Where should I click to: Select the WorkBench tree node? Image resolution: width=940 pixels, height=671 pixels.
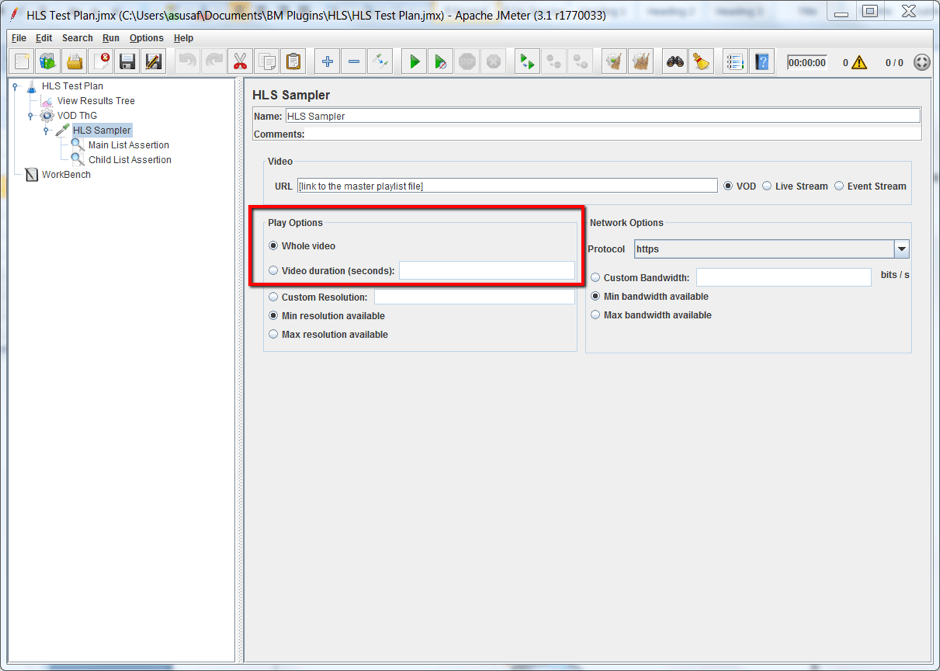click(66, 174)
